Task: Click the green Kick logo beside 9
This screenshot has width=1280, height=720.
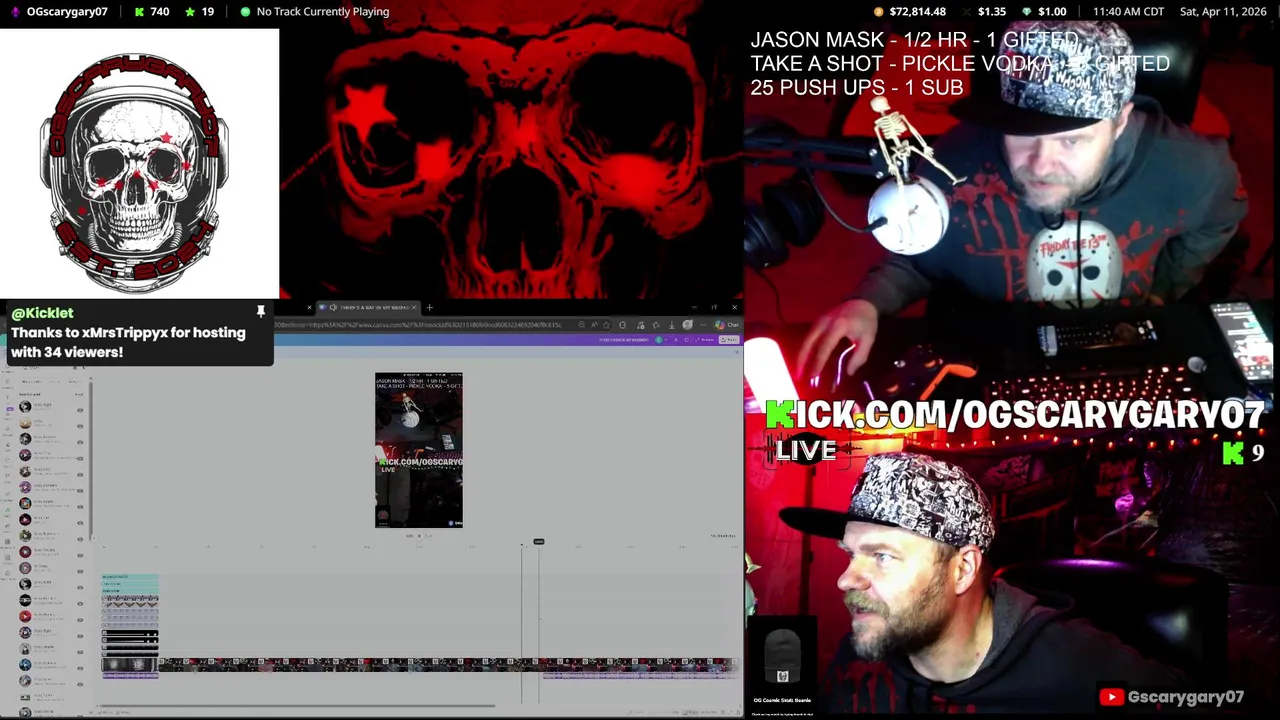Action: tap(1233, 453)
